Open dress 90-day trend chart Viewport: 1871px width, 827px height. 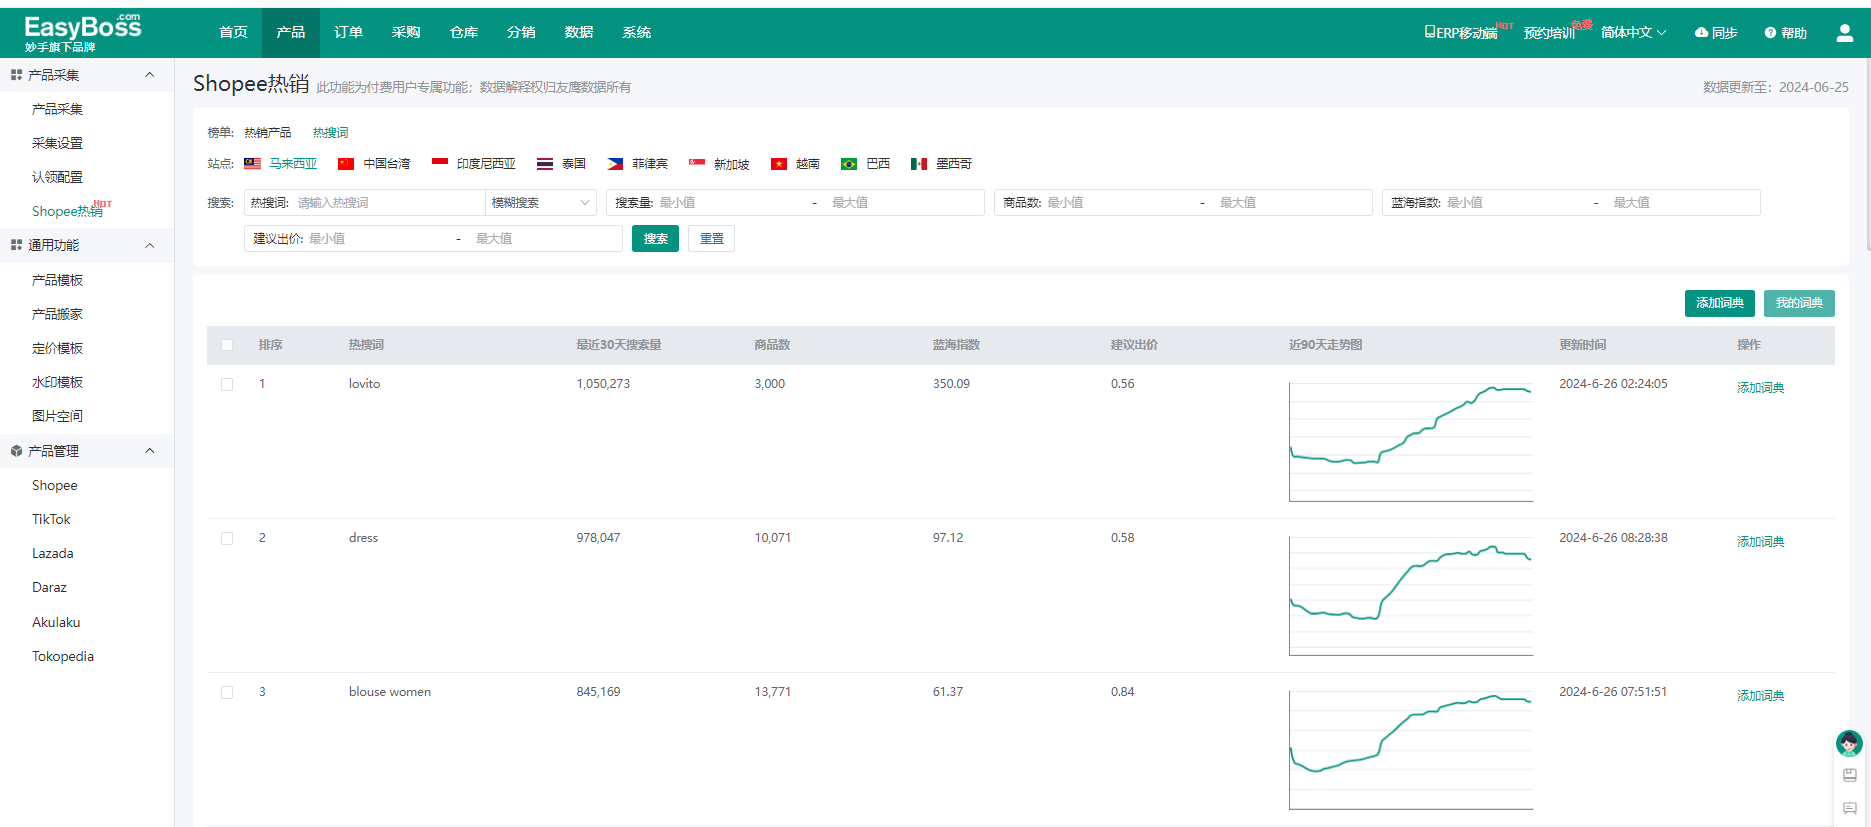[1411, 596]
